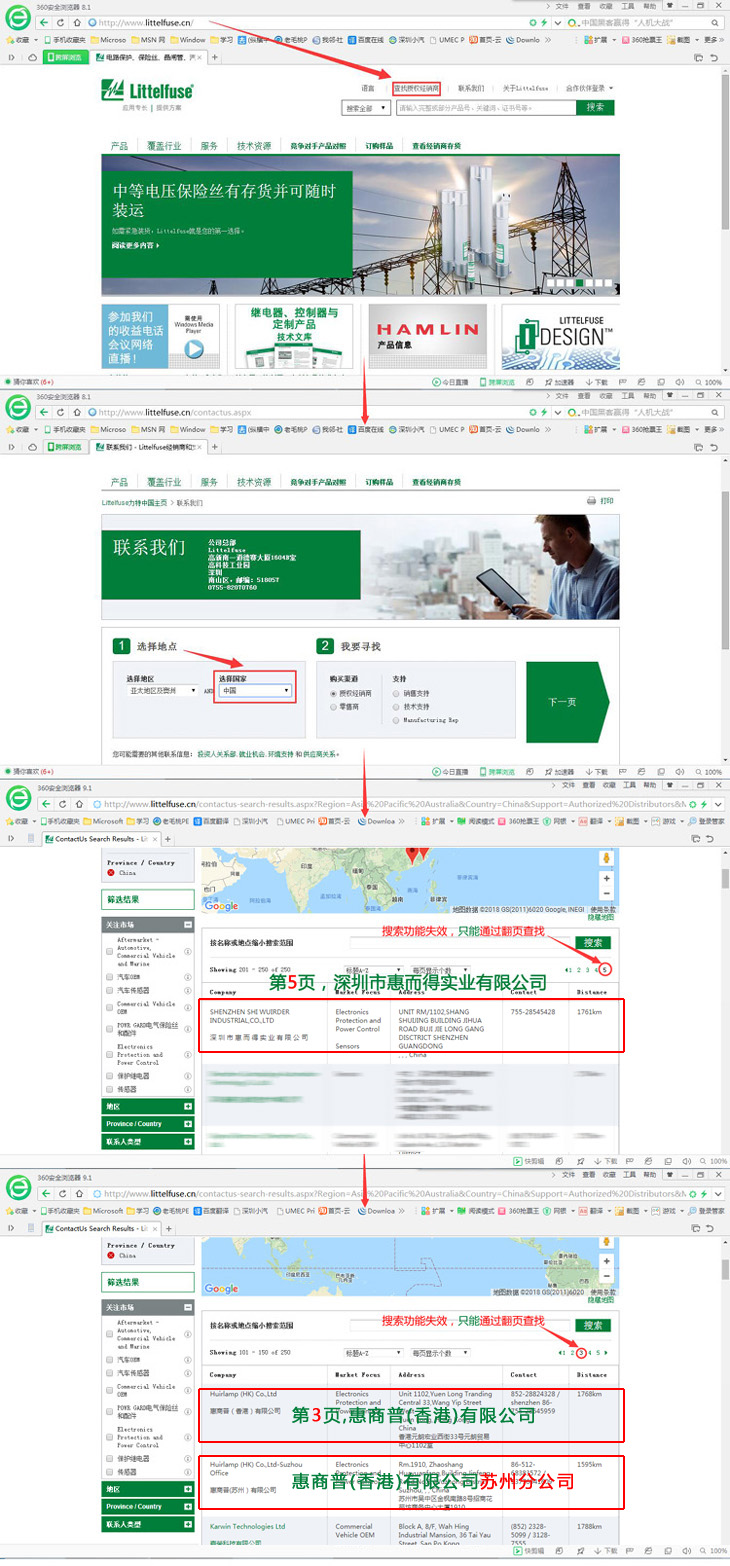
Task: Open a new tab with the plus in the homepage window
Action: (214, 57)
